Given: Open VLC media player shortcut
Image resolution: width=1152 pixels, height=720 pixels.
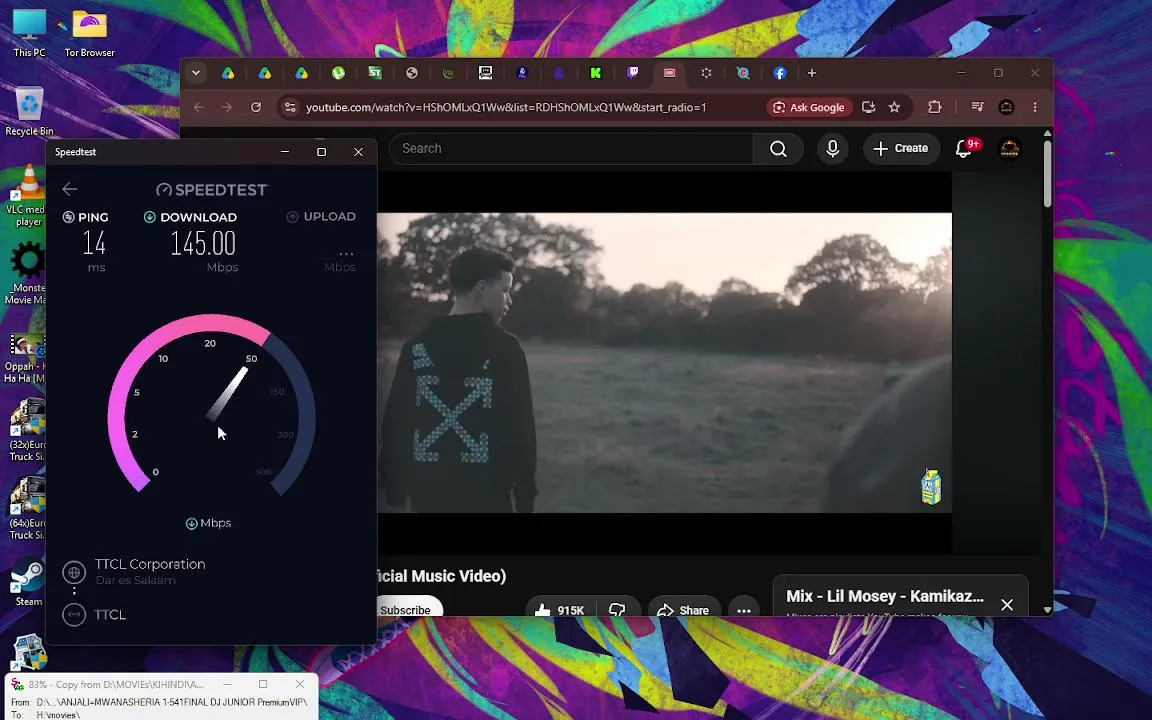Looking at the screenshot, I should point(28,195).
